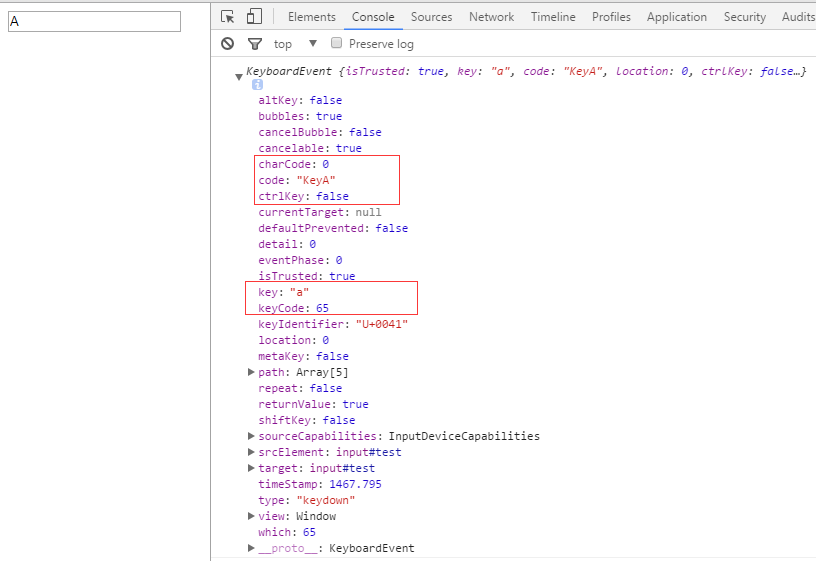
Task: Switch to the Elements tab
Action: tap(312, 17)
